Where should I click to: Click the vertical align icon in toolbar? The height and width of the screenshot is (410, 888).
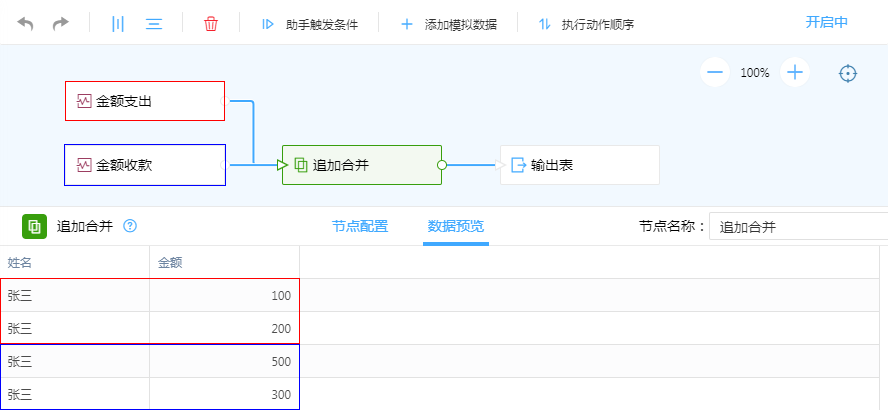pos(118,23)
